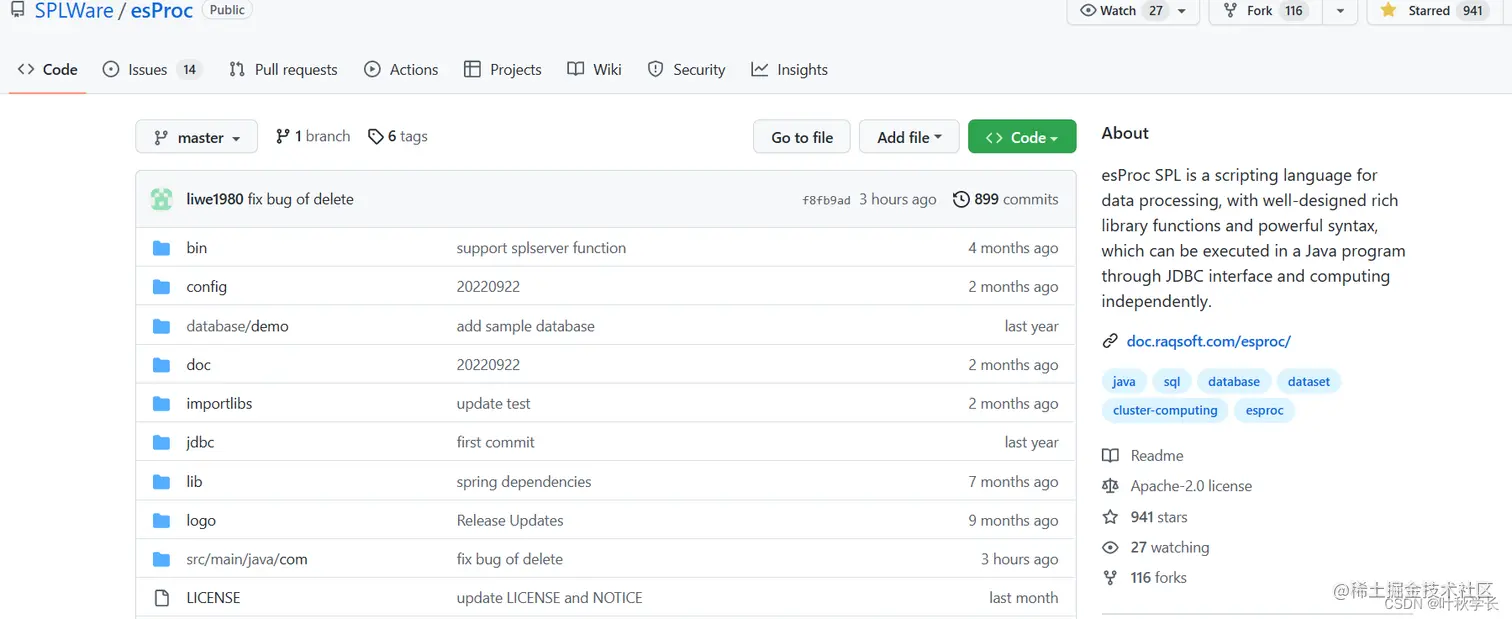Open the Add file dropdown
Image resolution: width=1512 pixels, height=619 pixels.
point(909,137)
